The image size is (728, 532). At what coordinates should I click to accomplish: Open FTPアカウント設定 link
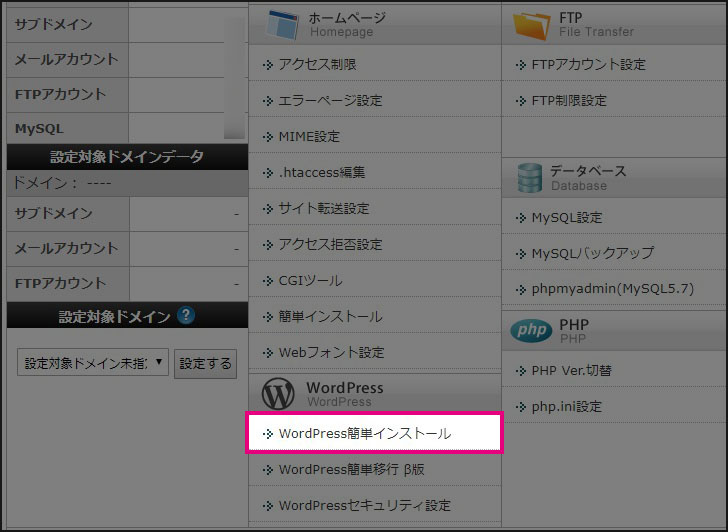coord(589,64)
